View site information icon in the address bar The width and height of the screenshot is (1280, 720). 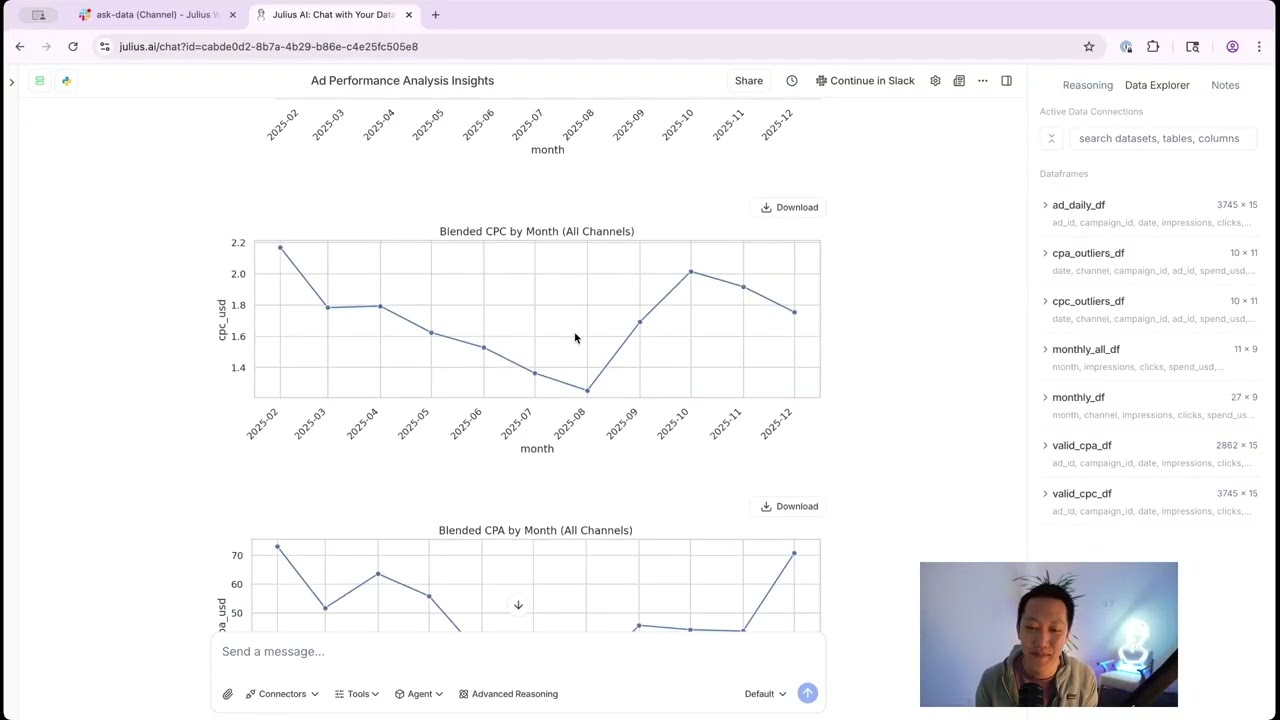pyautogui.click(x=104, y=47)
